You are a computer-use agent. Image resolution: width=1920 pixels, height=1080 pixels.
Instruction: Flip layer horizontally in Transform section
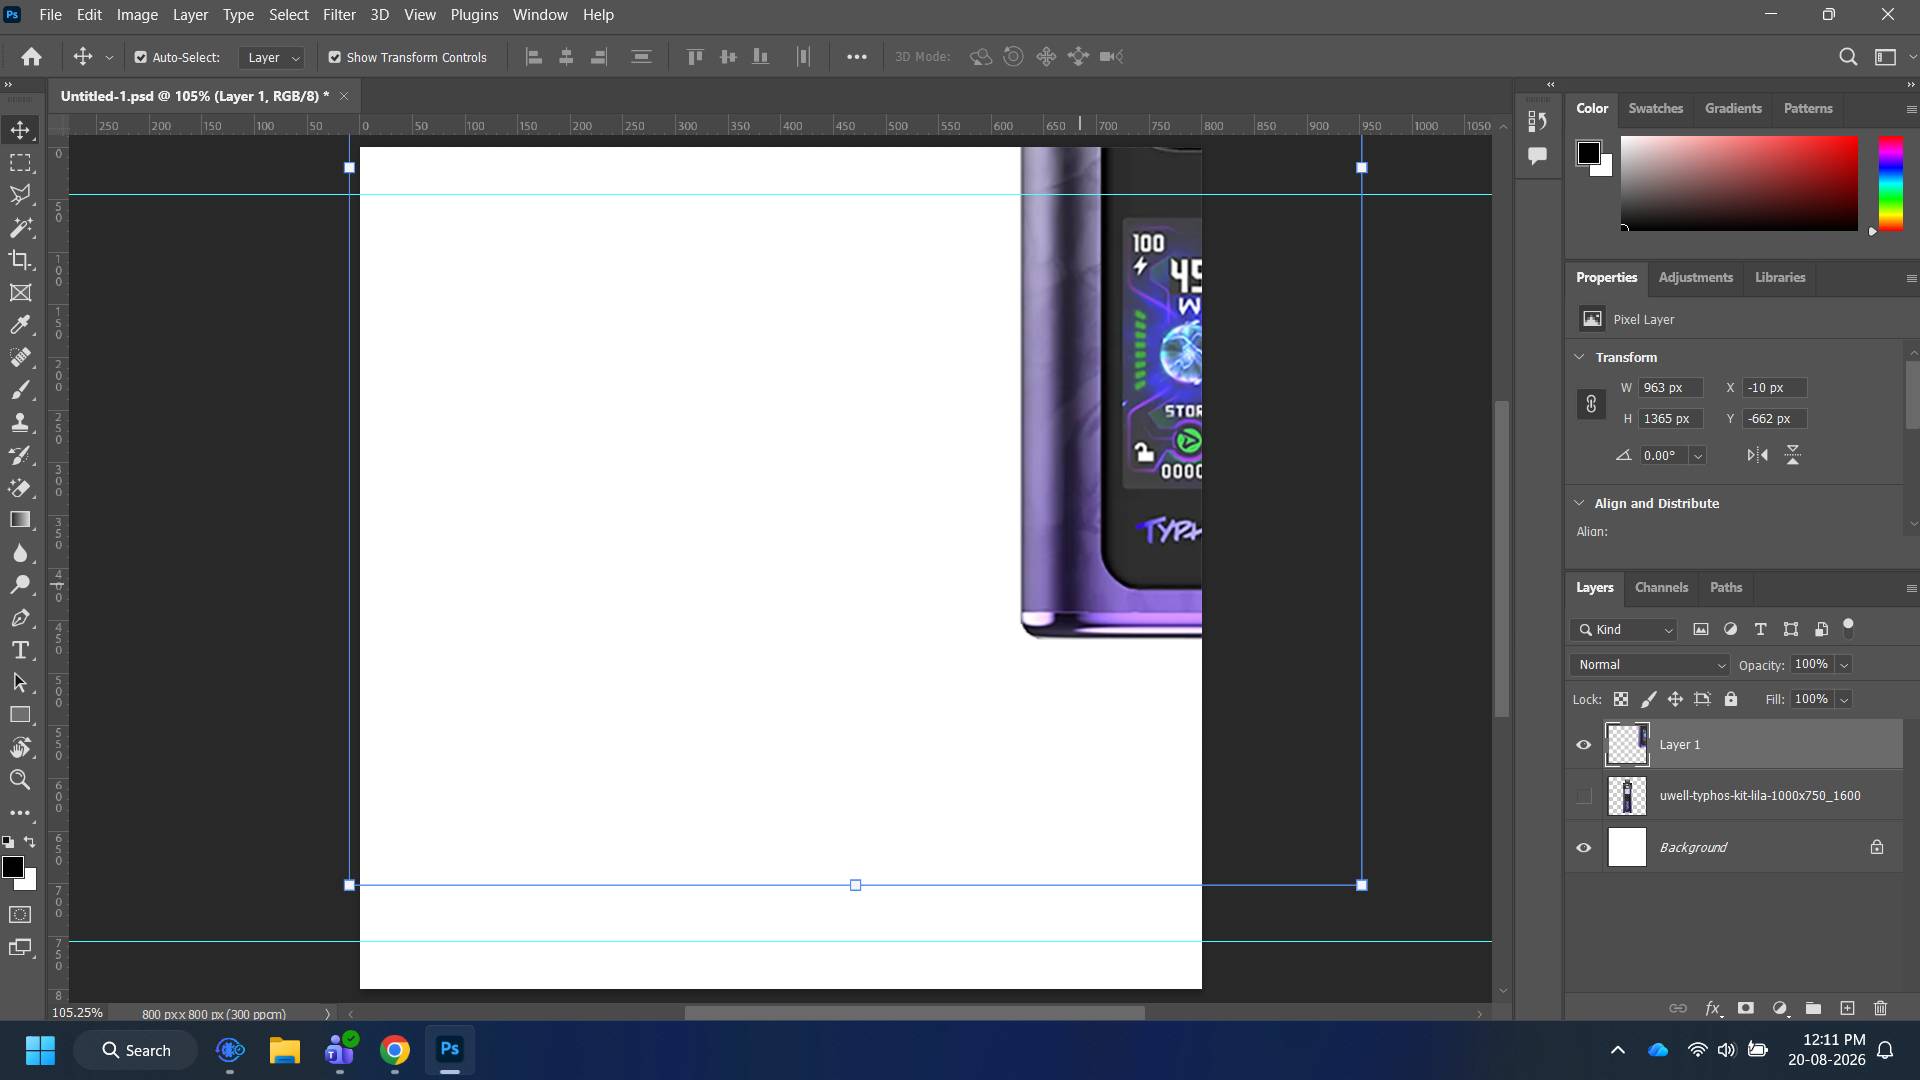pos(1757,455)
